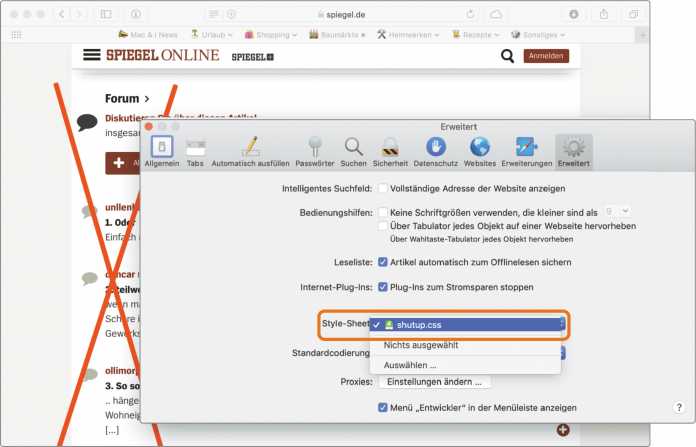Open Automatisch ausfüllen preferences
The image size is (696, 447).
pos(250,152)
